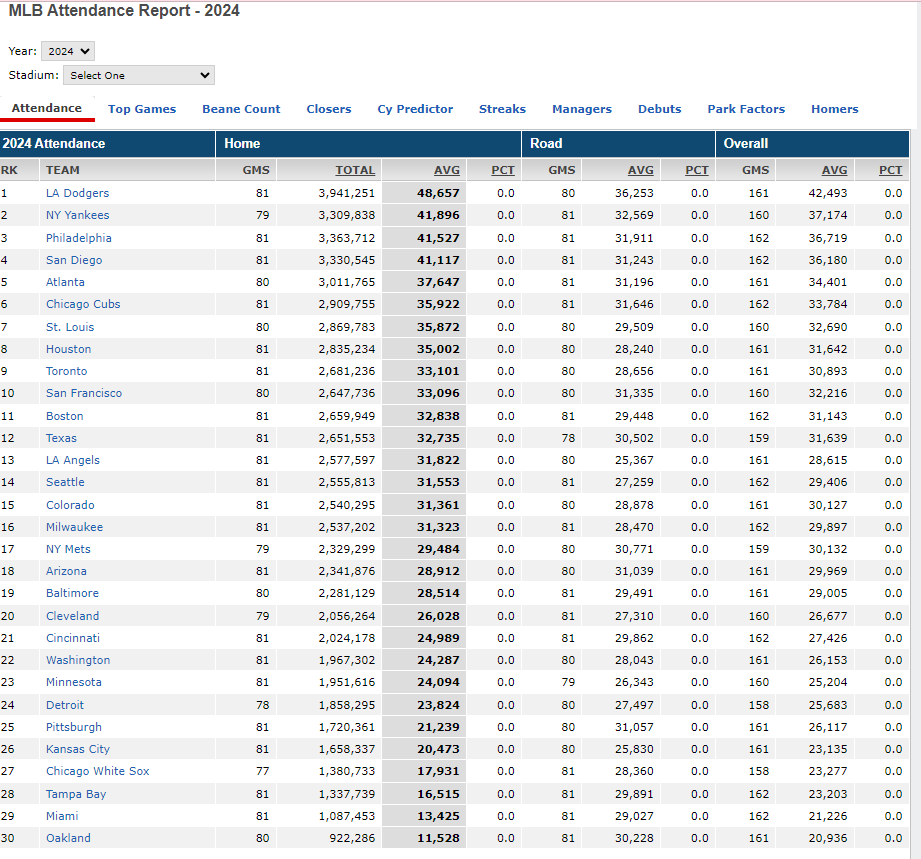Open the San Francisco team link

[84, 393]
